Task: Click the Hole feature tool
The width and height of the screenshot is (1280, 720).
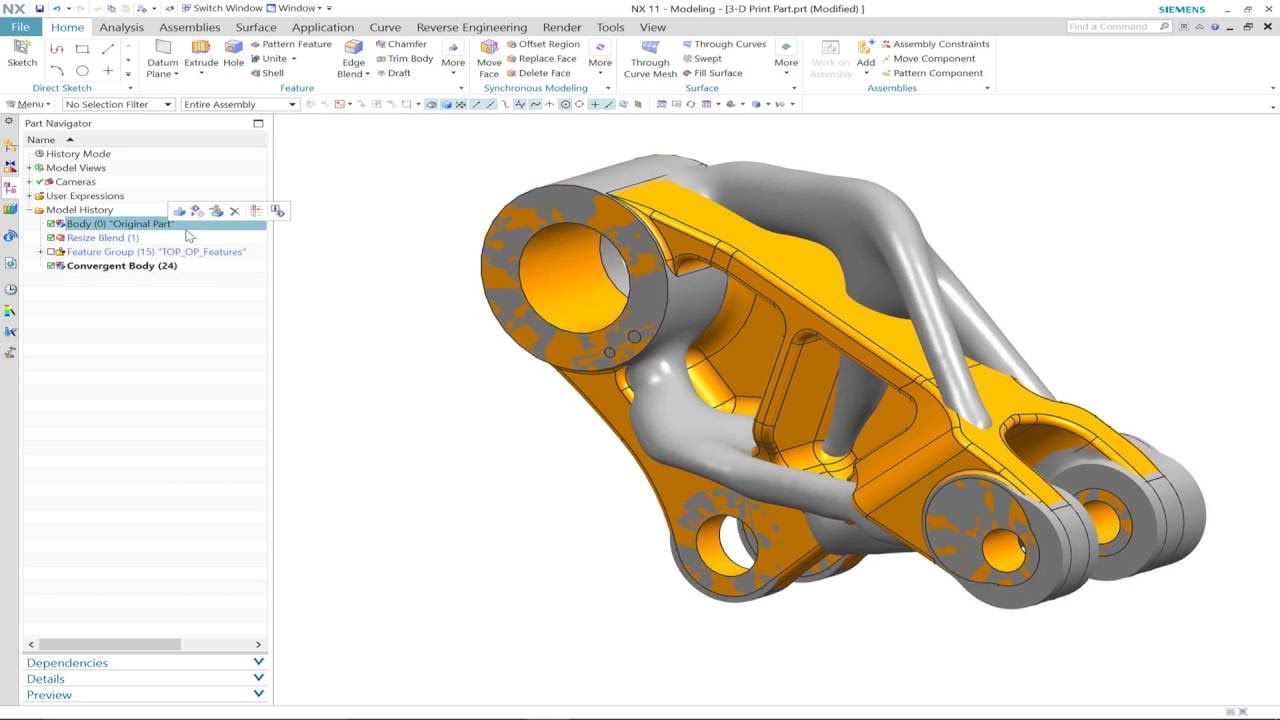Action: 233,54
